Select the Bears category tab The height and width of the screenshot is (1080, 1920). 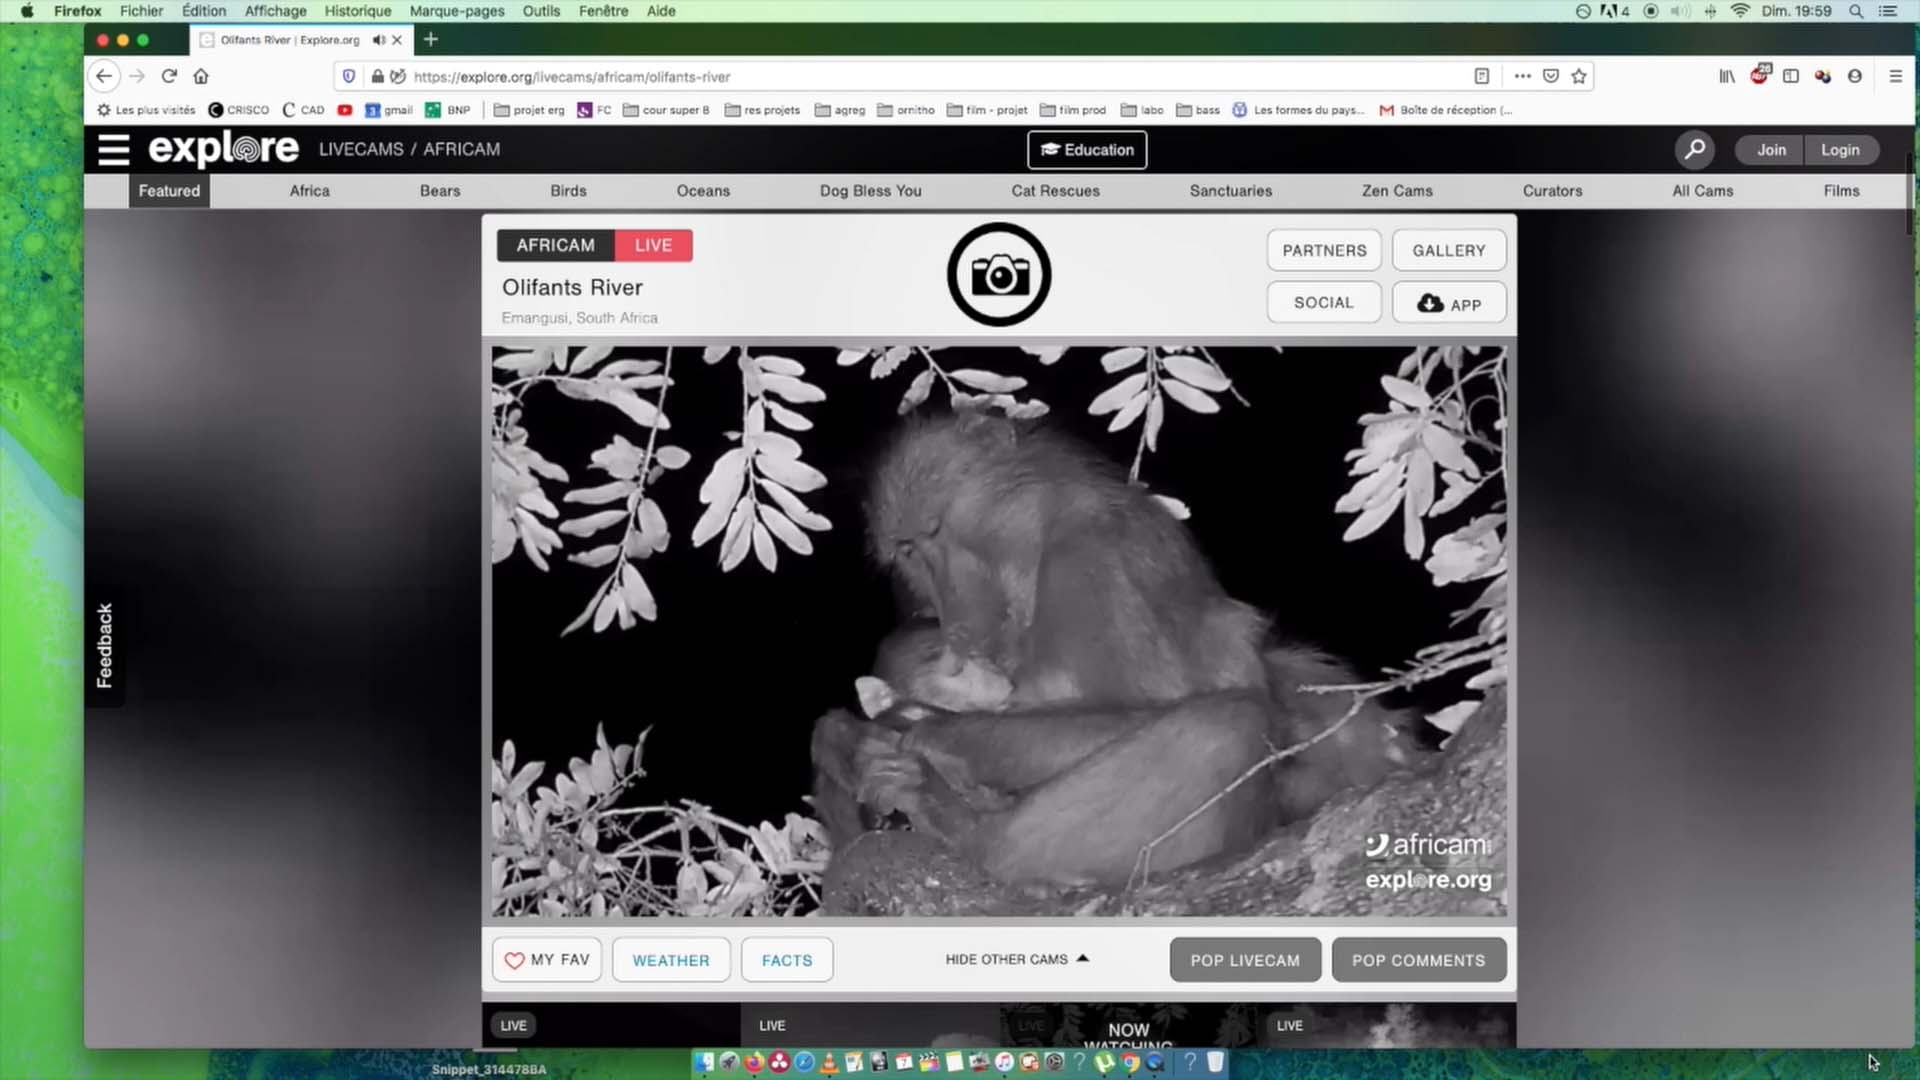(440, 191)
